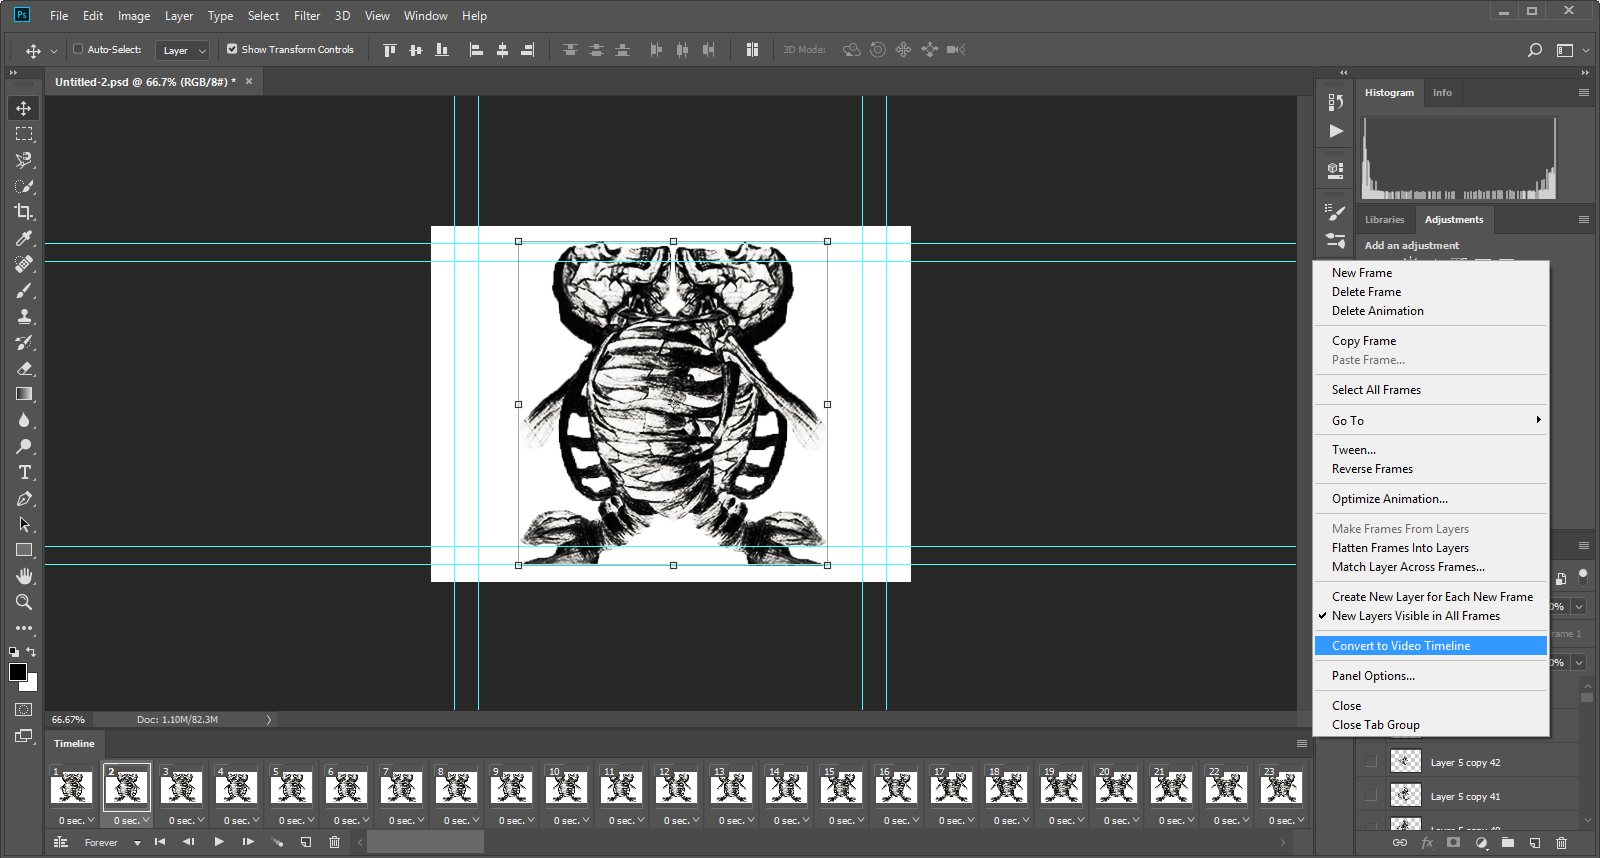Open the Timeline panel flyout menu
The height and width of the screenshot is (858, 1600).
coord(1301,743)
